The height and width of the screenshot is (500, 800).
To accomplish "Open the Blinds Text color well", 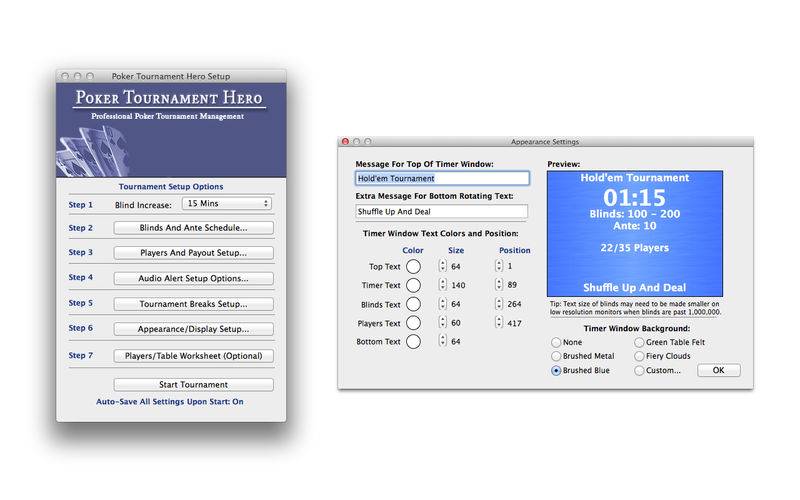I will pos(413,304).
